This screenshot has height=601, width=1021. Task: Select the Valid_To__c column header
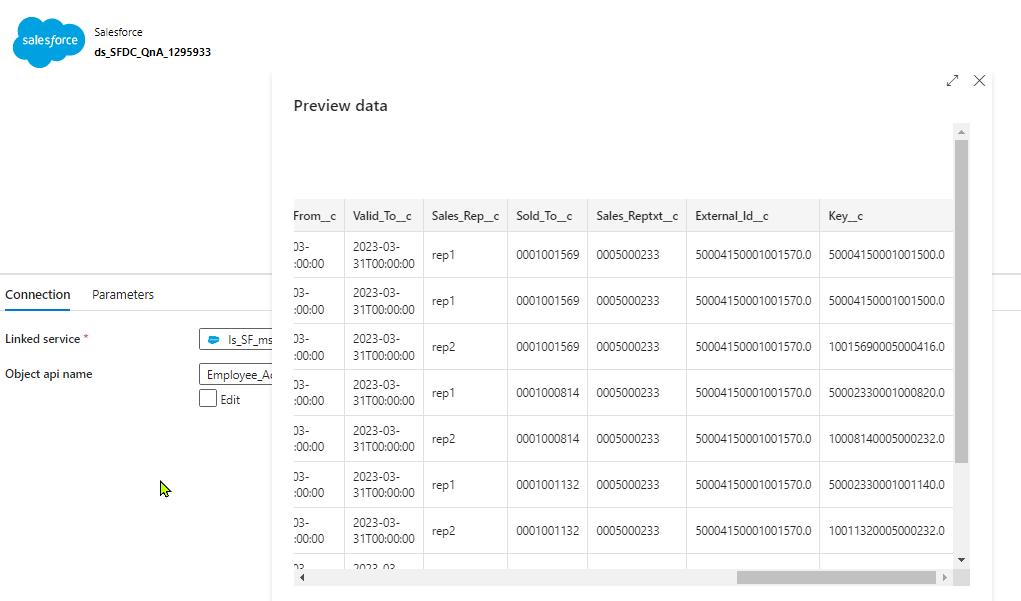click(384, 216)
